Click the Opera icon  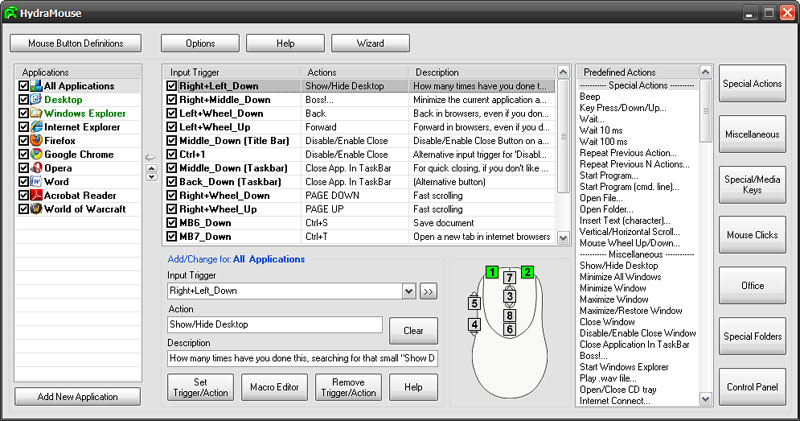coord(36,168)
